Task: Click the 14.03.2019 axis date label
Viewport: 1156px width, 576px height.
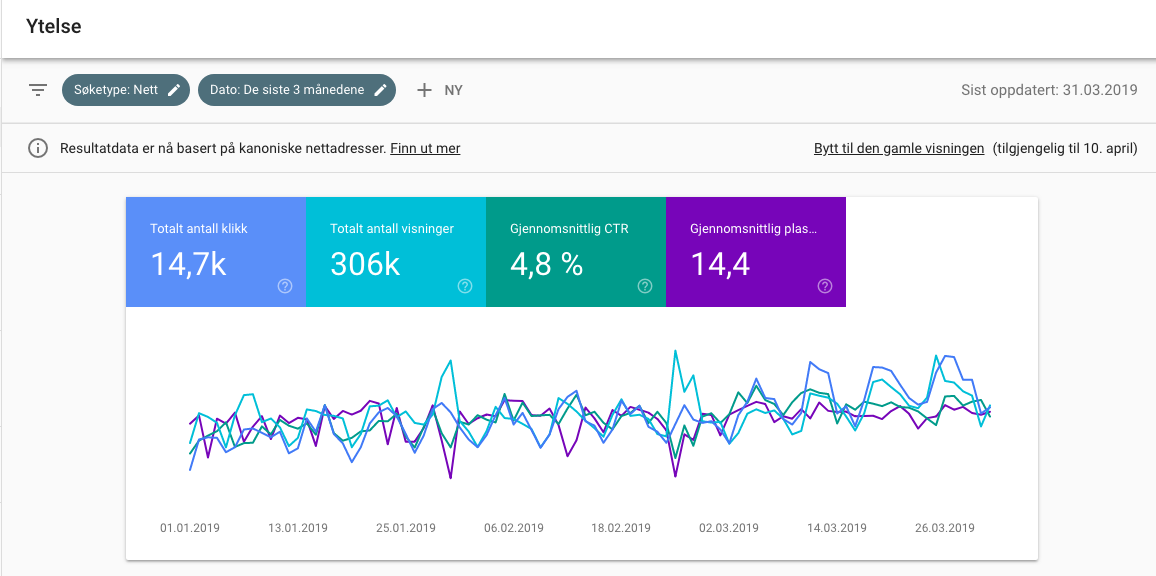Action: 837,528
